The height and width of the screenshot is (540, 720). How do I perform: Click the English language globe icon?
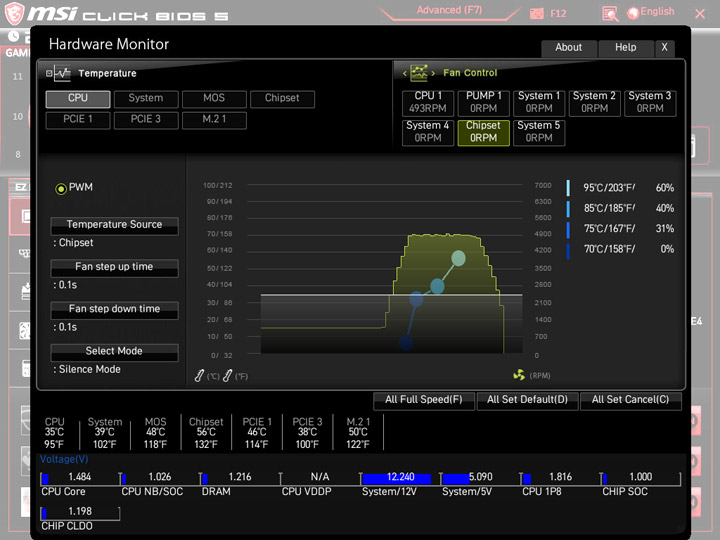pos(633,13)
